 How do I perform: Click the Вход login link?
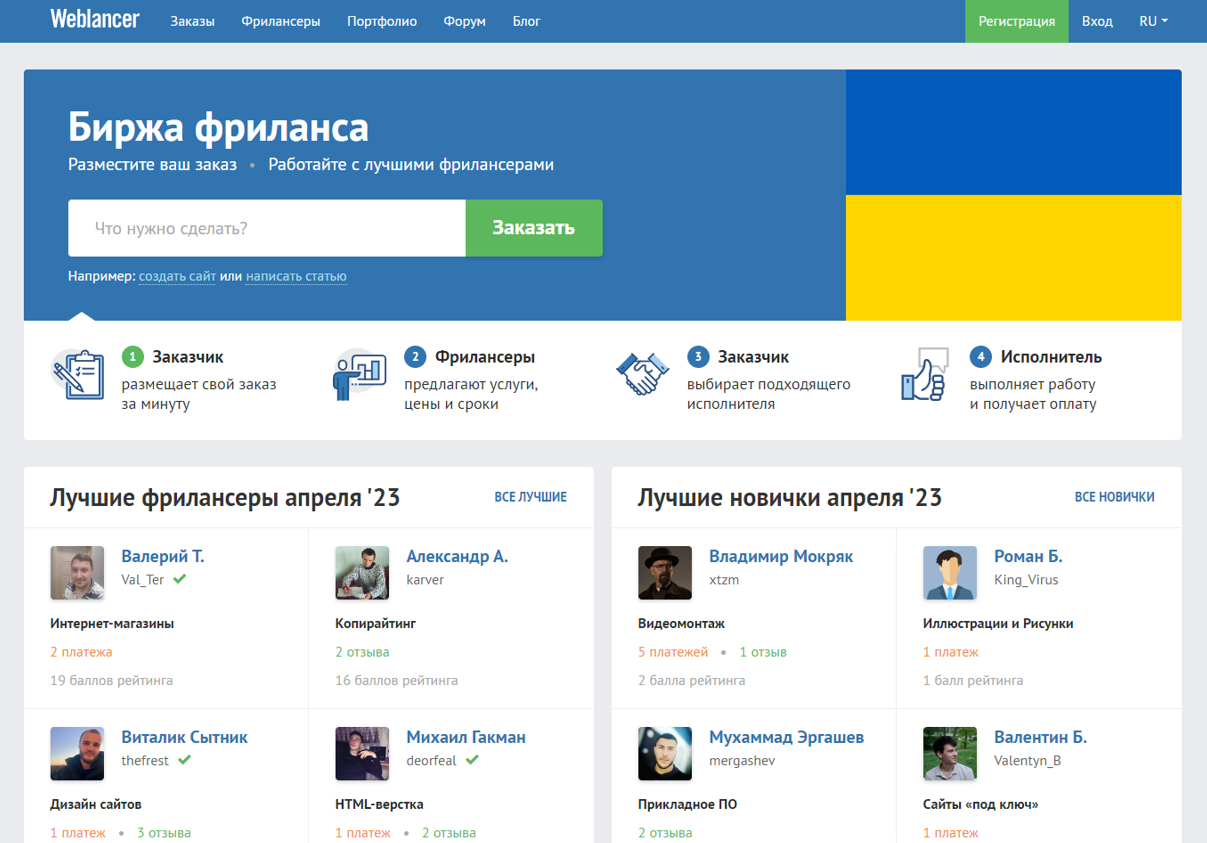1097,21
